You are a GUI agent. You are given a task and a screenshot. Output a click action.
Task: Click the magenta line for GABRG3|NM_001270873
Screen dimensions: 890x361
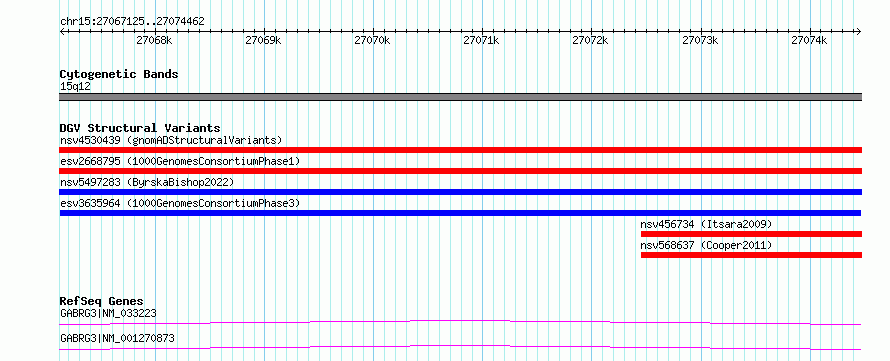(x=460, y=347)
